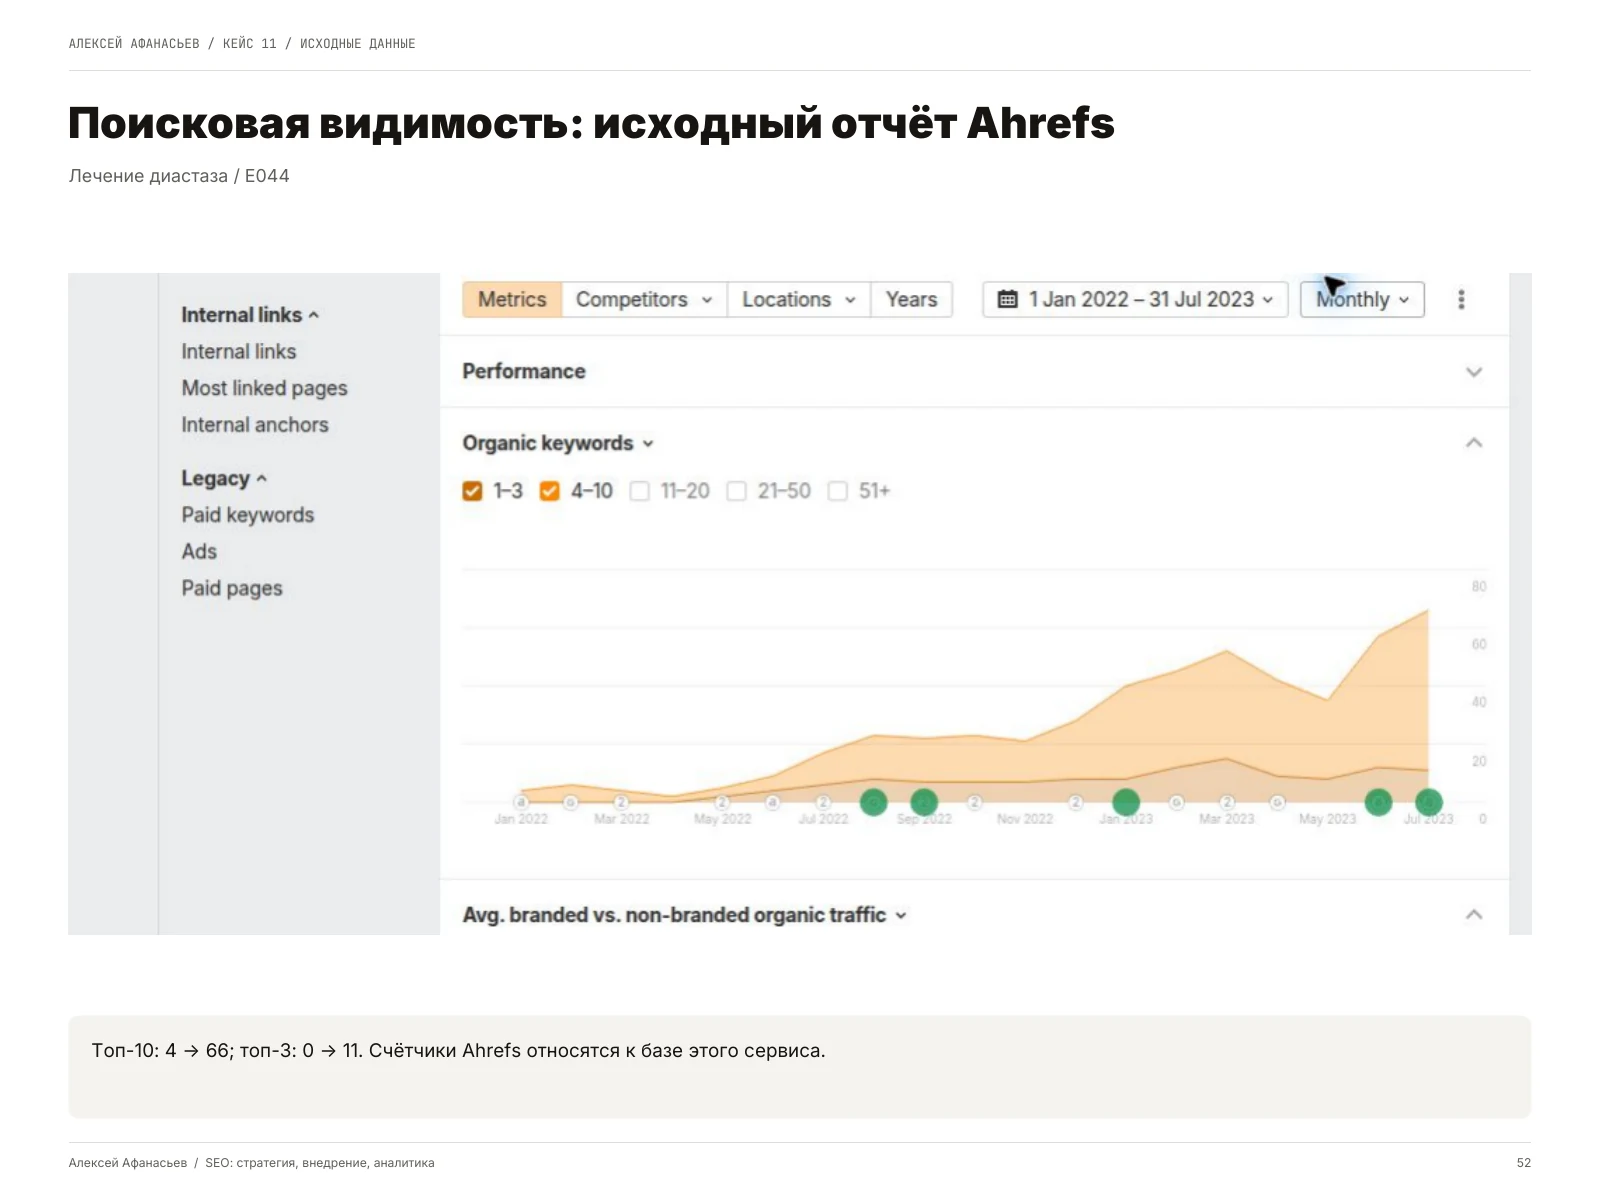Collapse the branded traffic section chevron

pyautogui.click(x=1473, y=915)
